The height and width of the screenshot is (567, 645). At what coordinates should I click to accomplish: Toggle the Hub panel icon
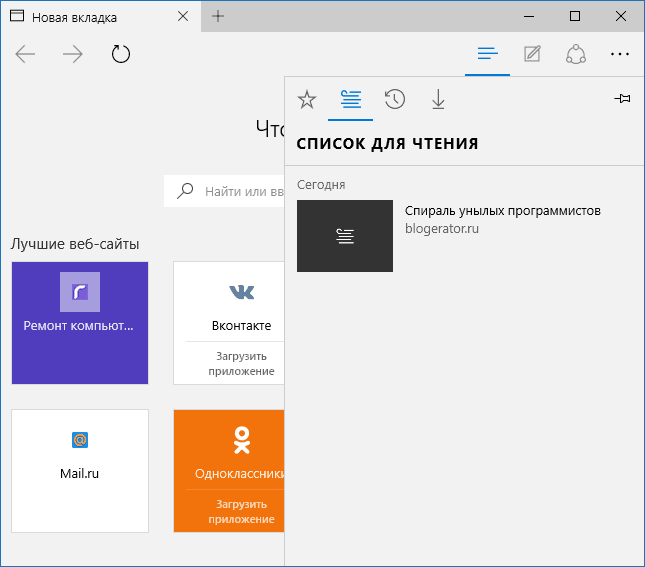[487, 54]
